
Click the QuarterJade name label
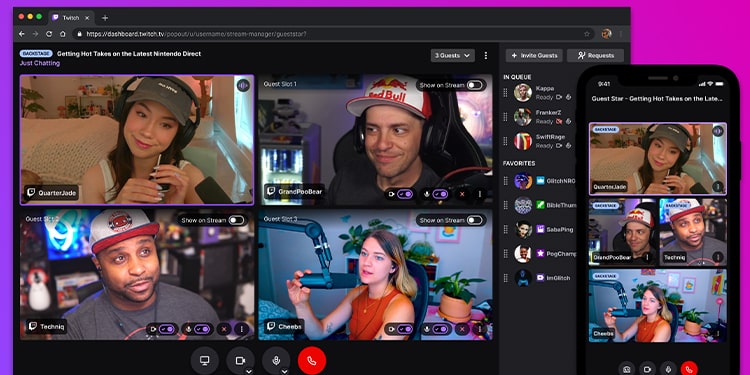(x=52, y=193)
